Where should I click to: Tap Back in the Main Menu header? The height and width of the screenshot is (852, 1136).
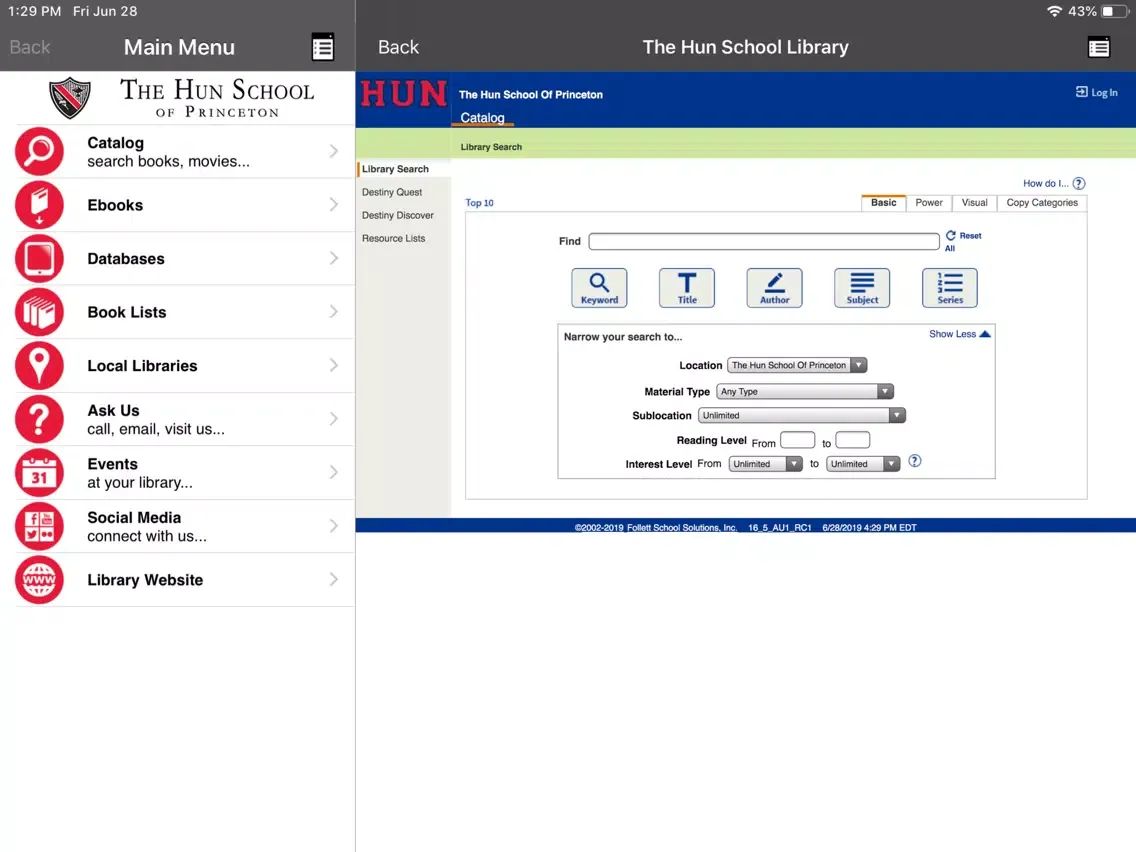pyautogui.click(x=30, y=47)
